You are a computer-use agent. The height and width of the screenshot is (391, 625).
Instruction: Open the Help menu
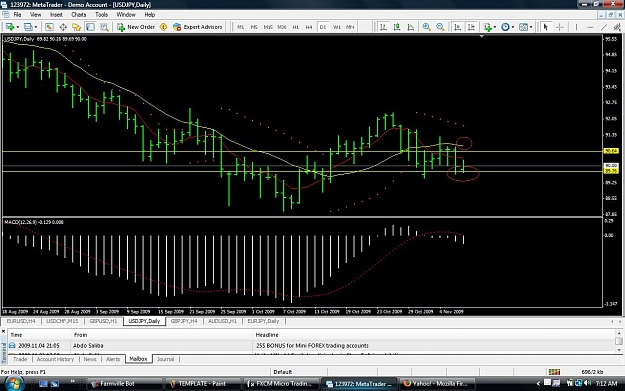149,14
